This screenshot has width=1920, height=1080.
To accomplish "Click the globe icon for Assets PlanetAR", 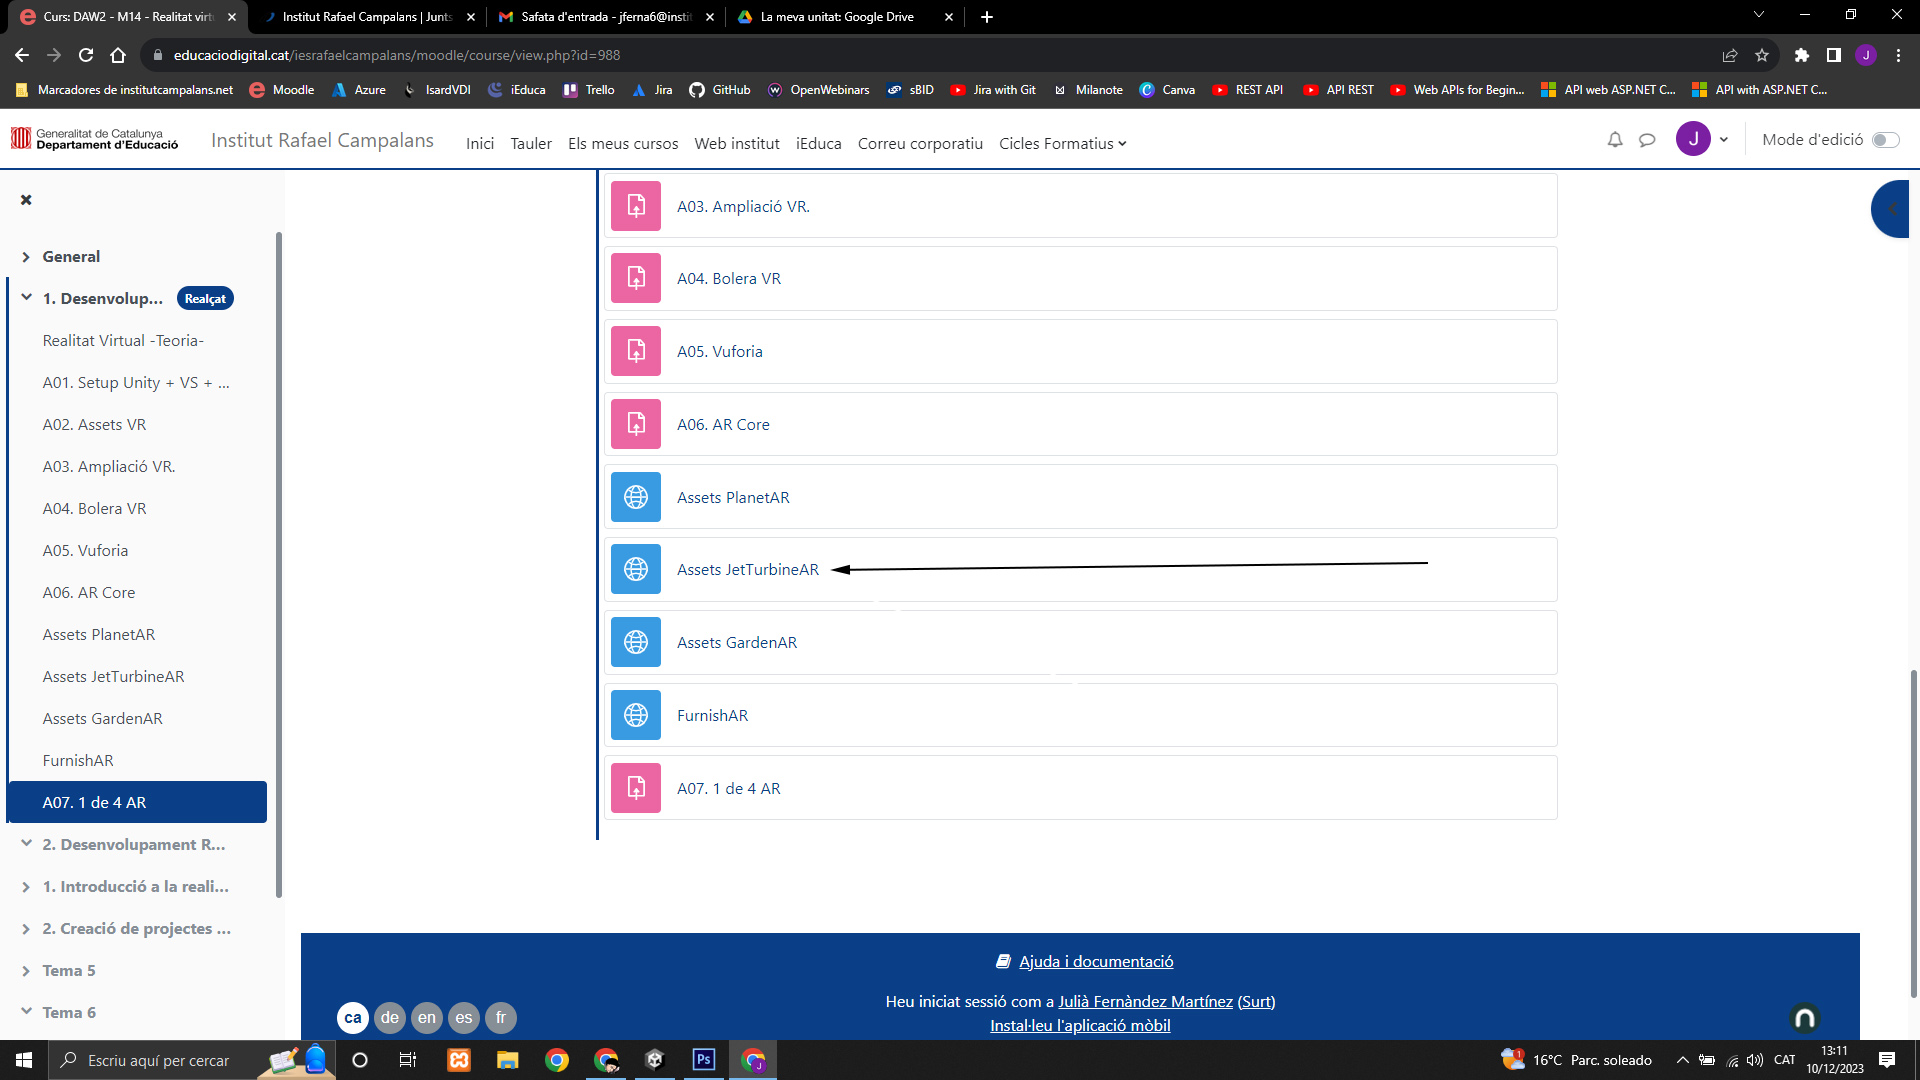I will 636,497.
